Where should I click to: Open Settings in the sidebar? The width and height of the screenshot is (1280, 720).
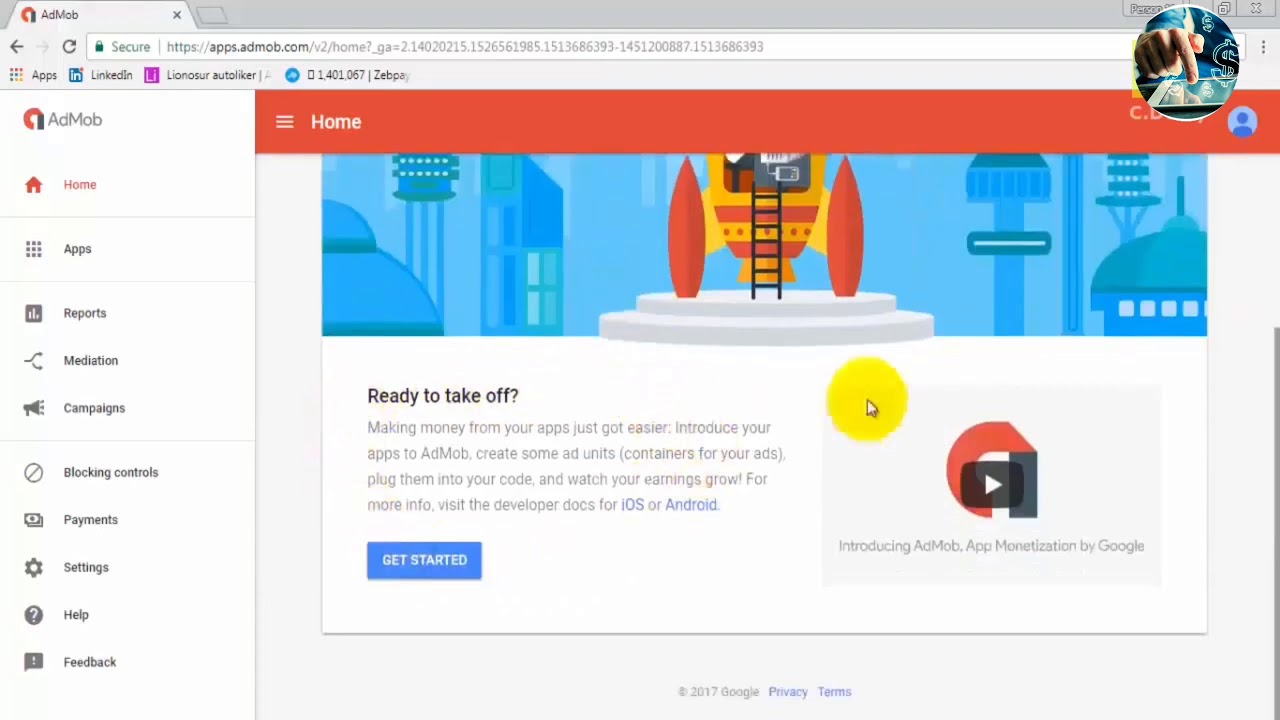(x=86, y=568)
